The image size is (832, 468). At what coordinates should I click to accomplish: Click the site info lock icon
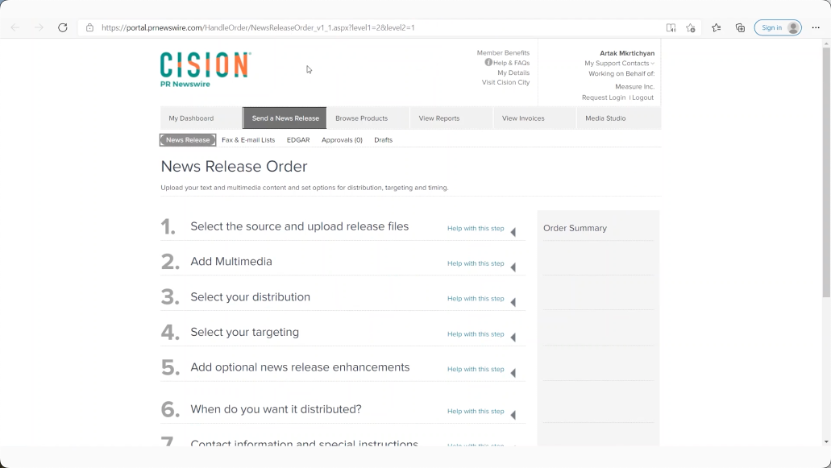pos(90,28)
